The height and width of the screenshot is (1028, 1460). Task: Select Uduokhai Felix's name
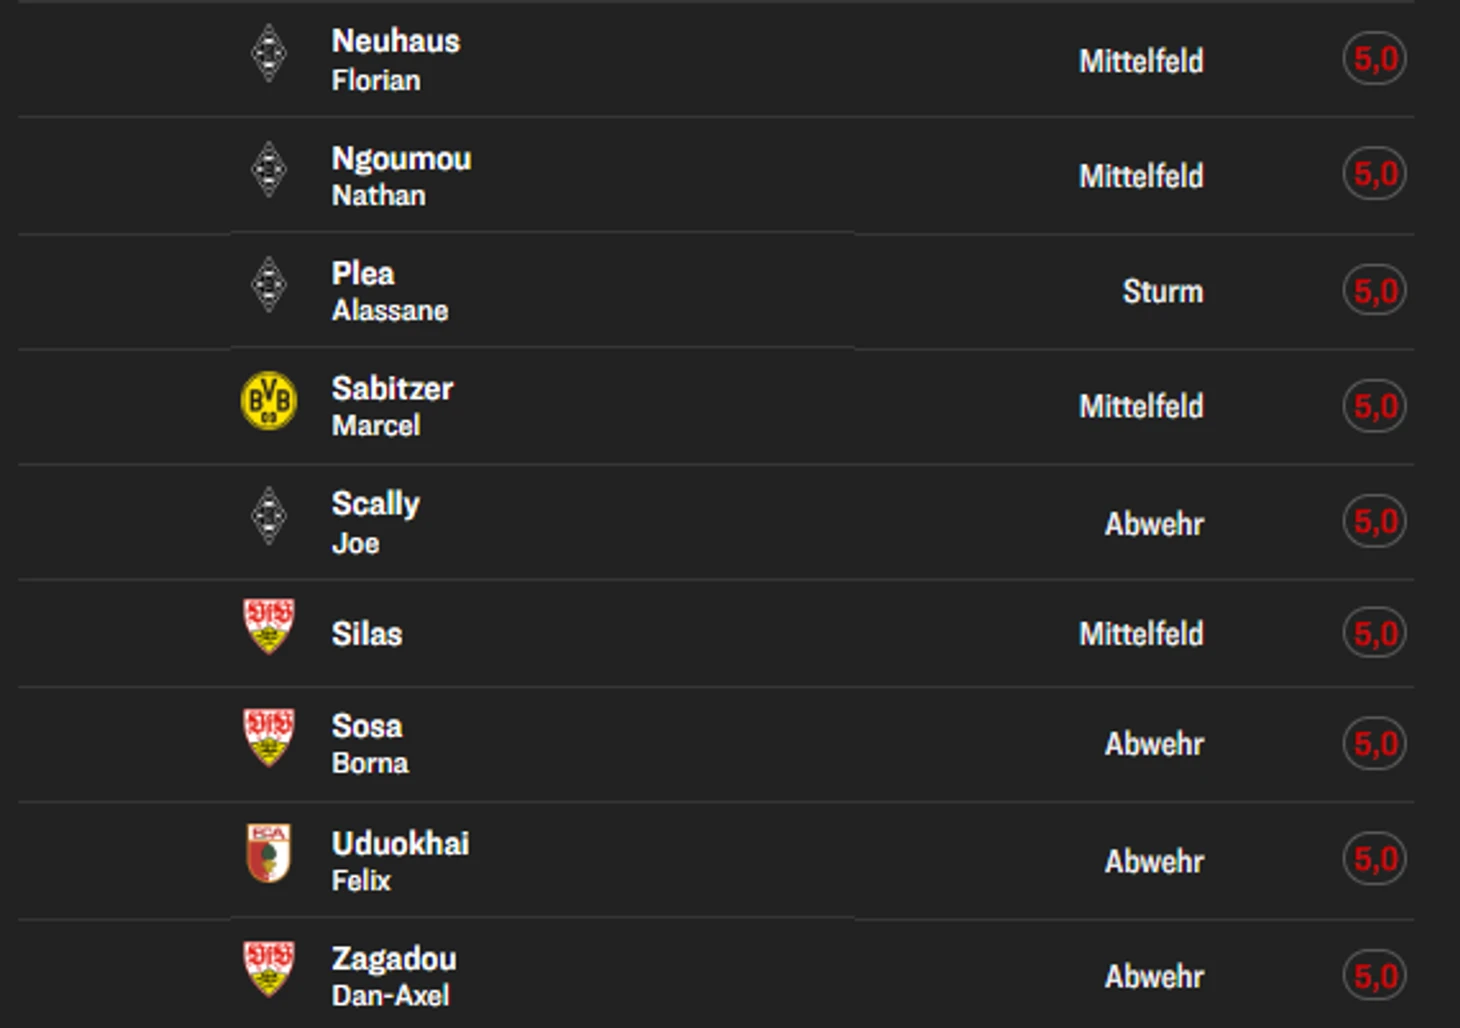[399, 860]
